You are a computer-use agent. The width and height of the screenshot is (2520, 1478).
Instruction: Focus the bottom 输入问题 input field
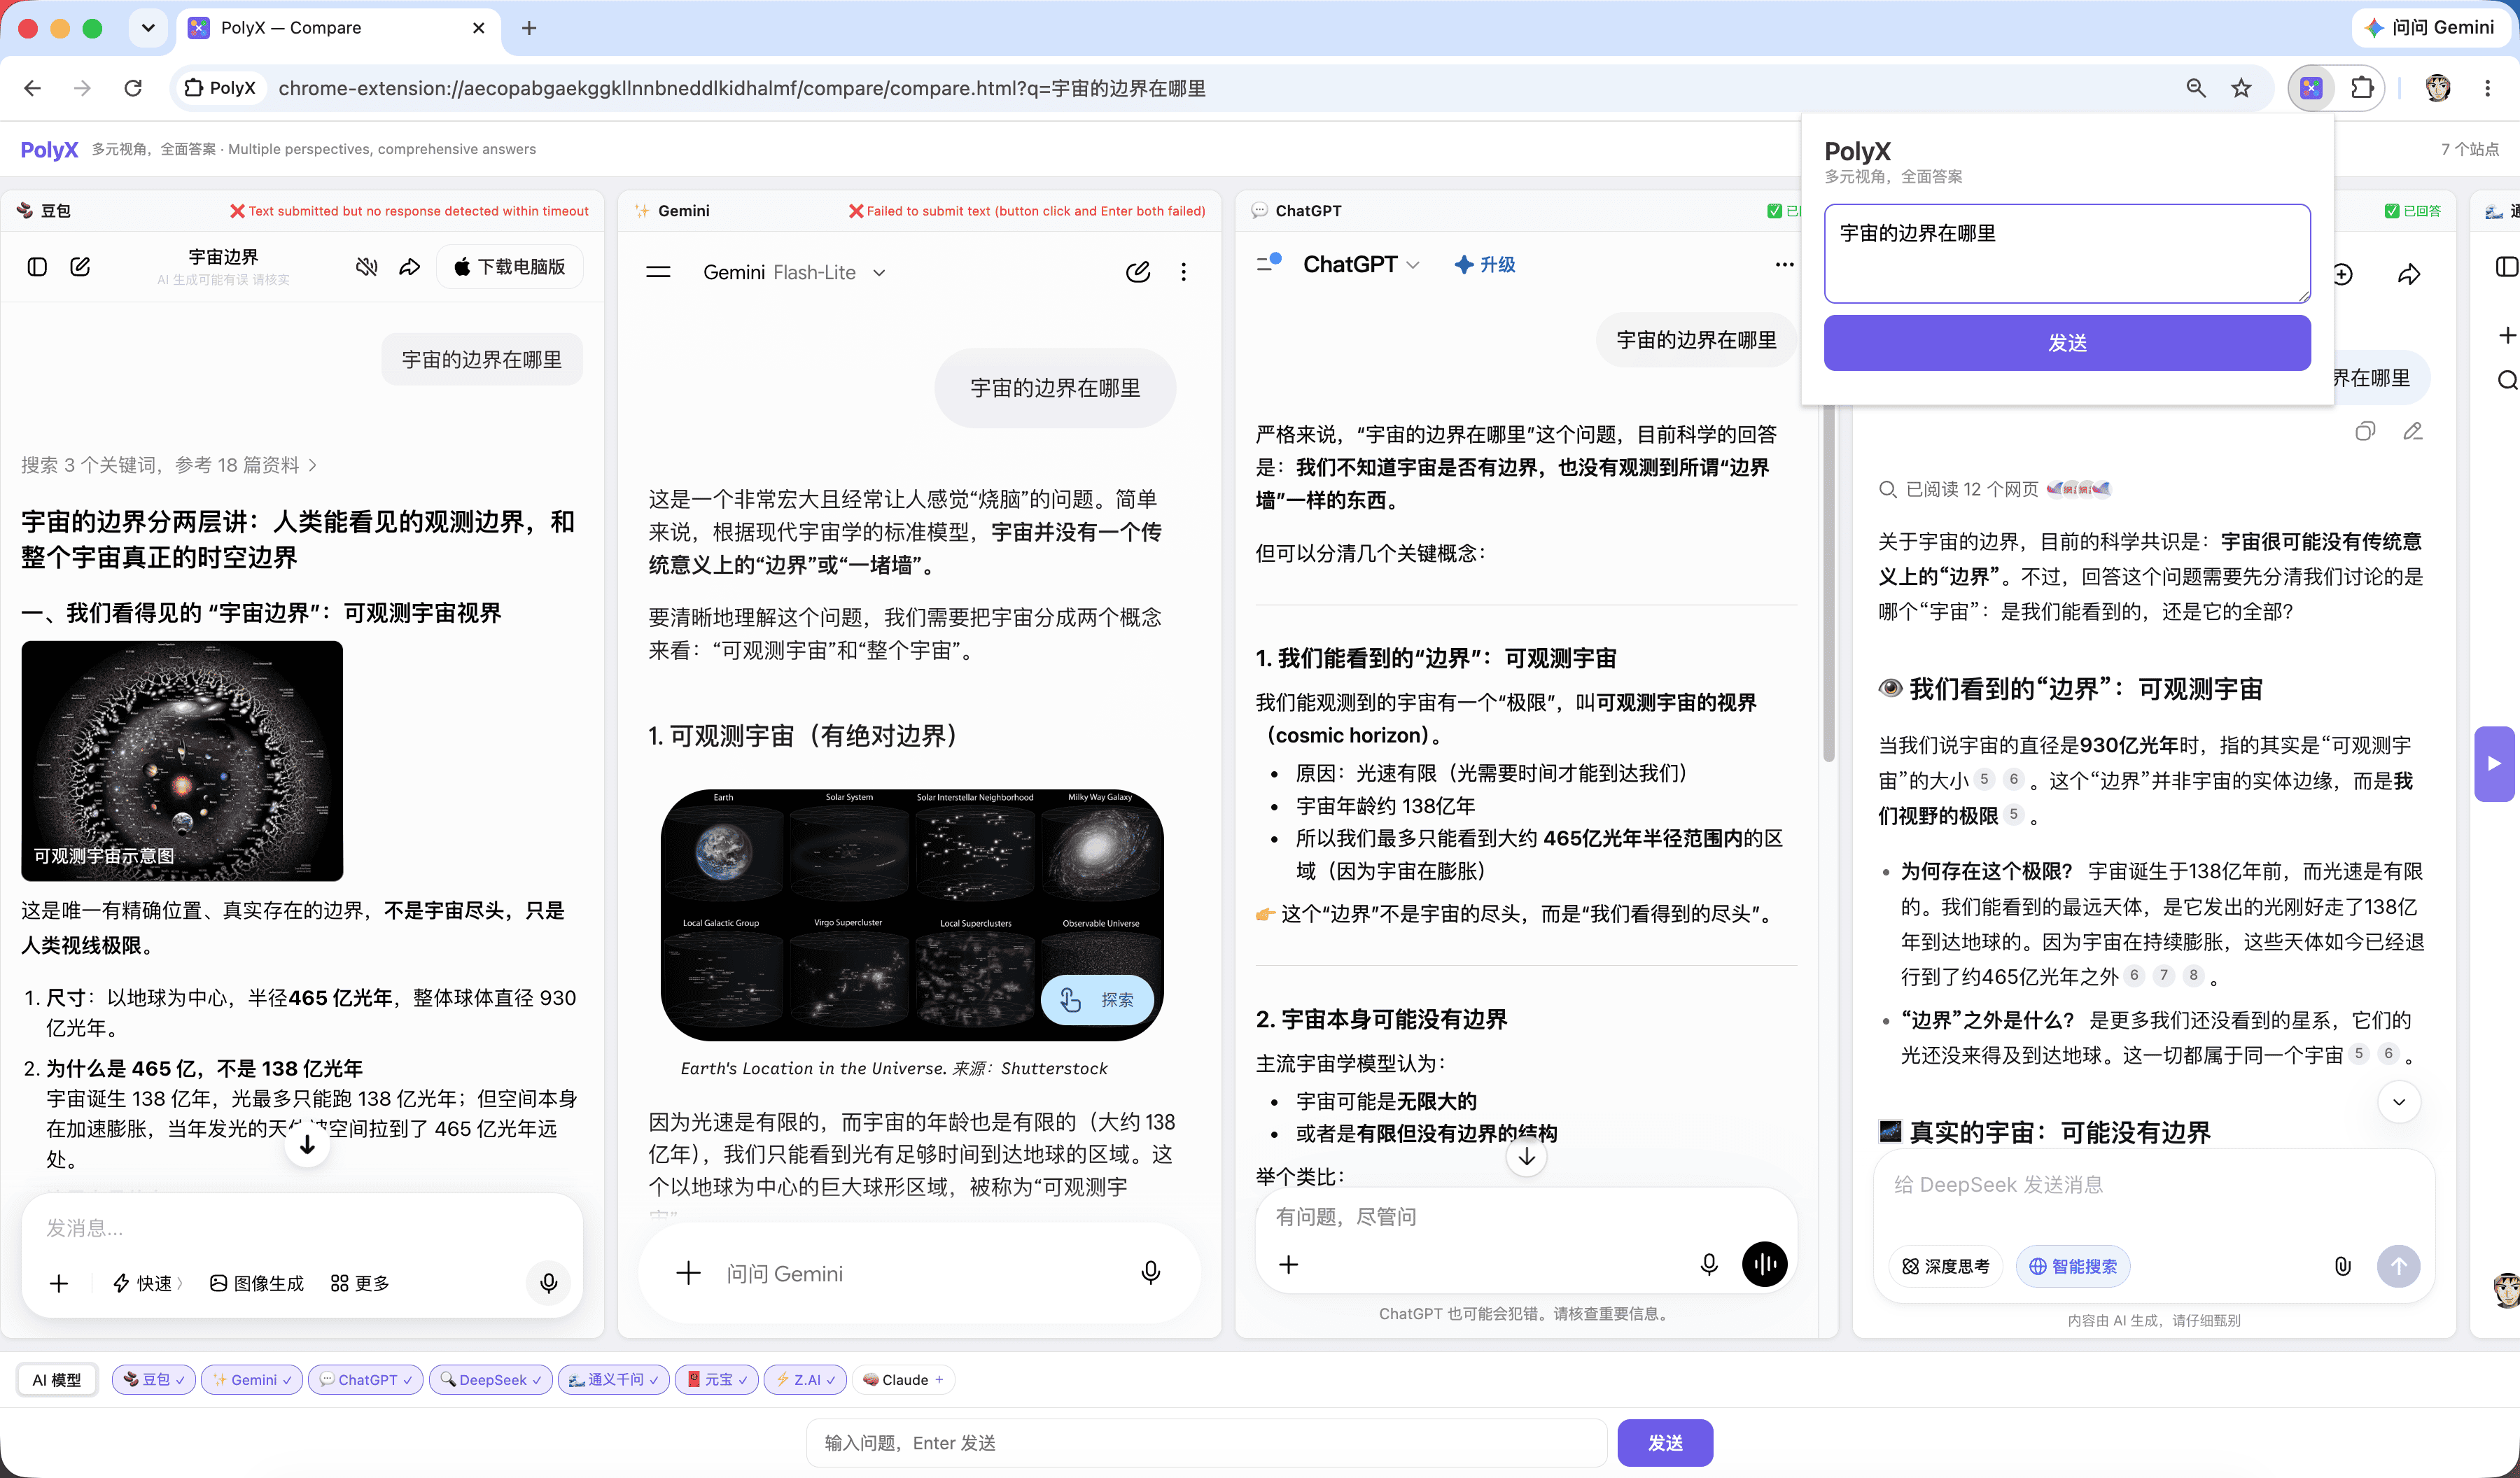[x=1206, y=1443]
